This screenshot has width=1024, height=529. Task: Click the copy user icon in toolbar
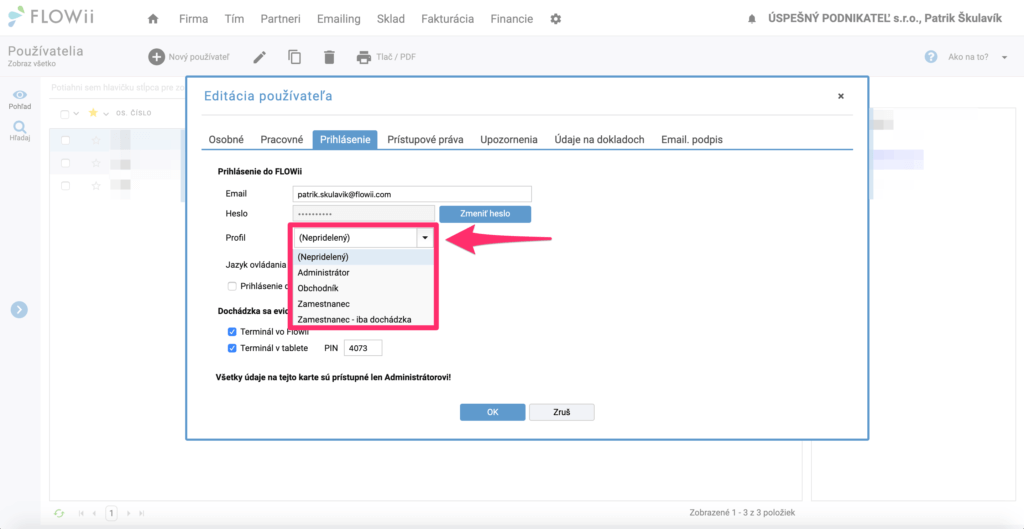coord(295,57)
